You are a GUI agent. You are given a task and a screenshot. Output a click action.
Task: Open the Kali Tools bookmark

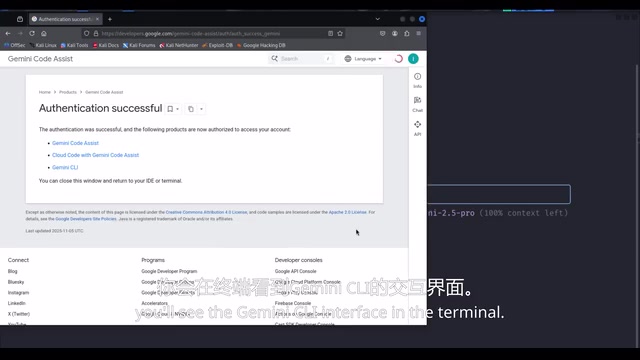pyautogui.click(x=74, y=45)
